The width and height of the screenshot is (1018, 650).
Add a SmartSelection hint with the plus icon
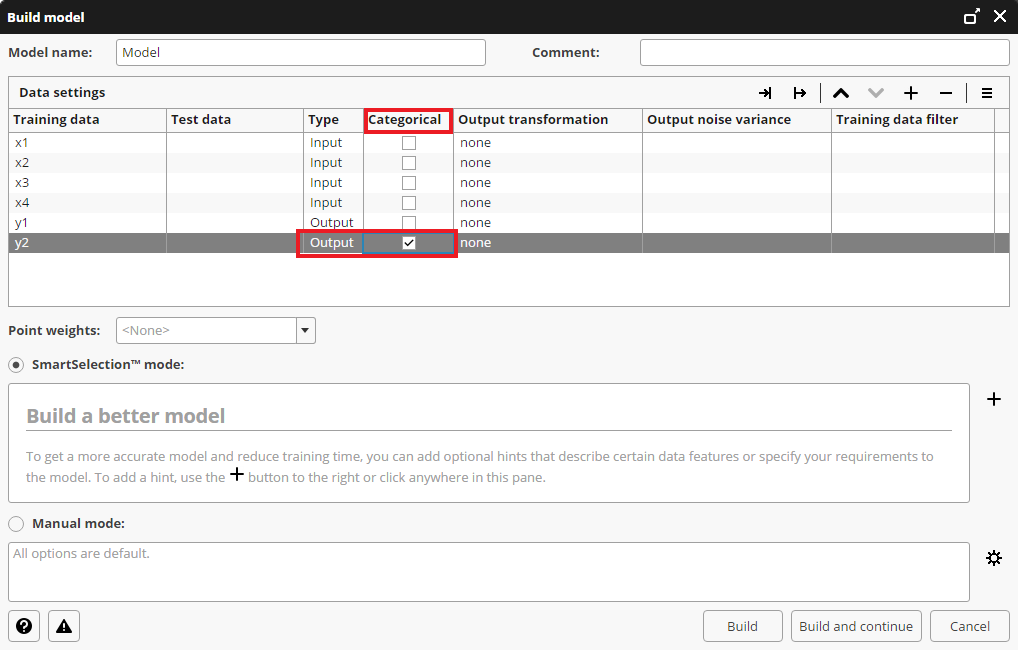pyautogui.click(x=994, y=399)
